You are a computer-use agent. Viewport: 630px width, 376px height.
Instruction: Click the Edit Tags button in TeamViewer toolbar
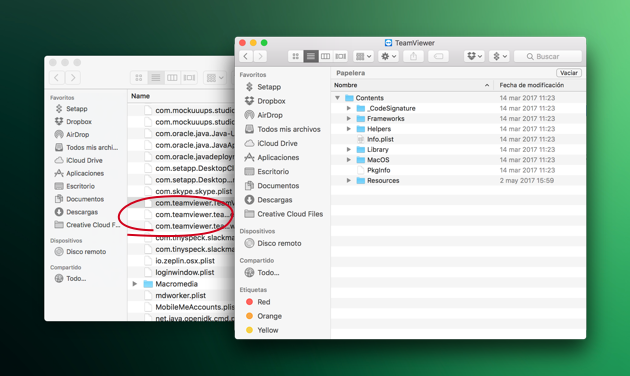[x=438, y=56]
